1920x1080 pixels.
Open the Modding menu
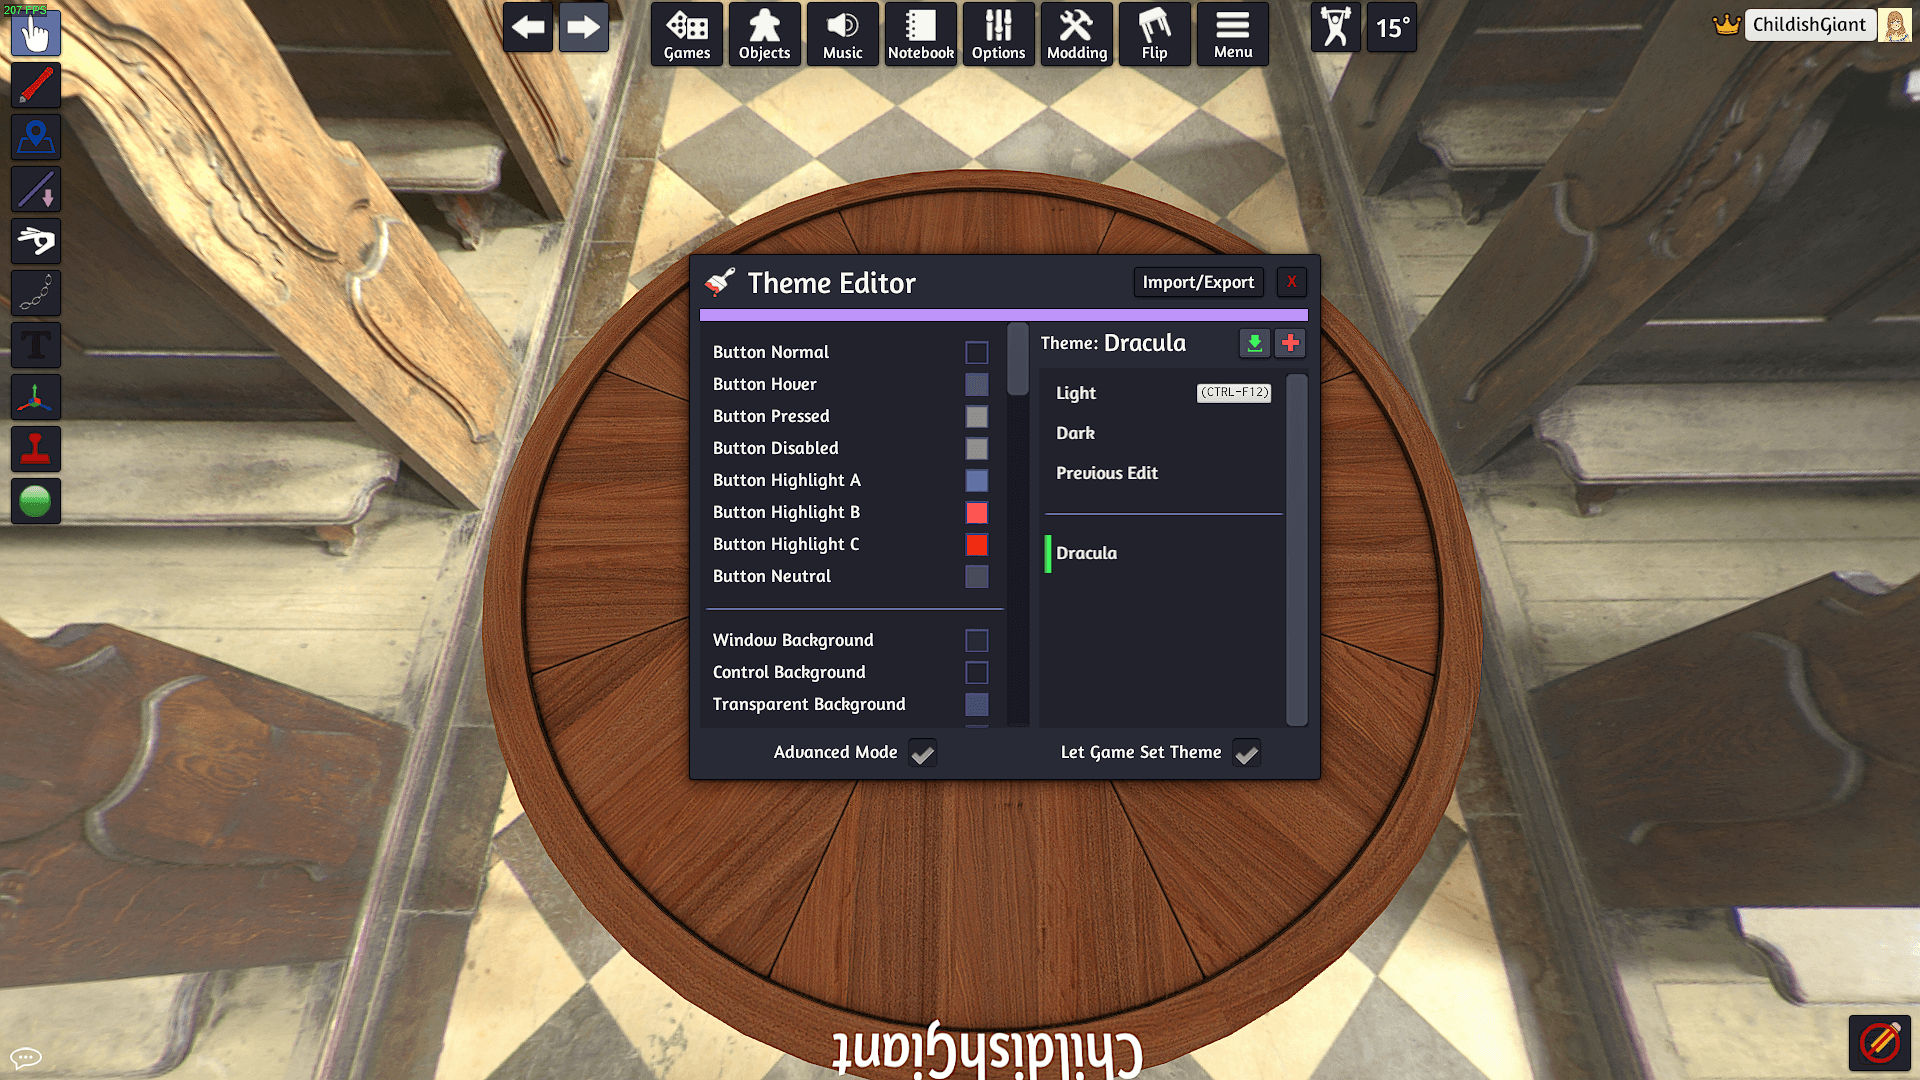(x=1077, y=34)
